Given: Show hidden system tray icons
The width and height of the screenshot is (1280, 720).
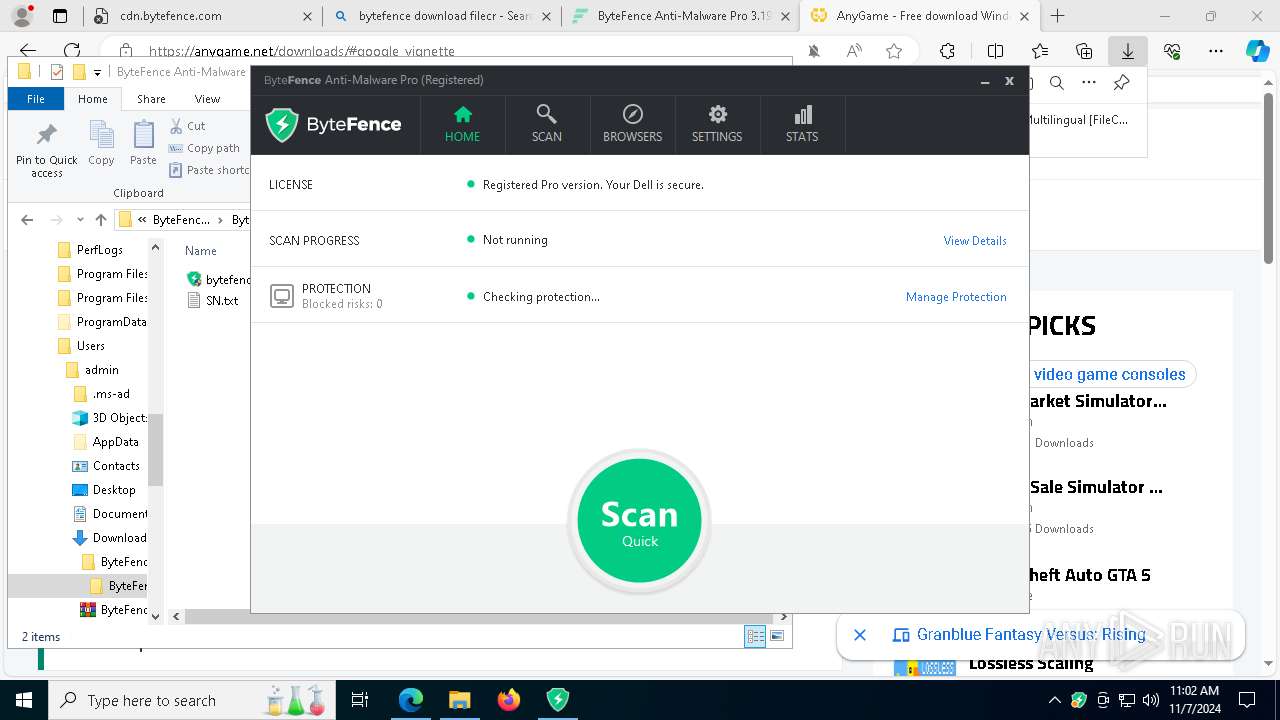Looking at the screenshot, I should click(x=1056, y=700).
